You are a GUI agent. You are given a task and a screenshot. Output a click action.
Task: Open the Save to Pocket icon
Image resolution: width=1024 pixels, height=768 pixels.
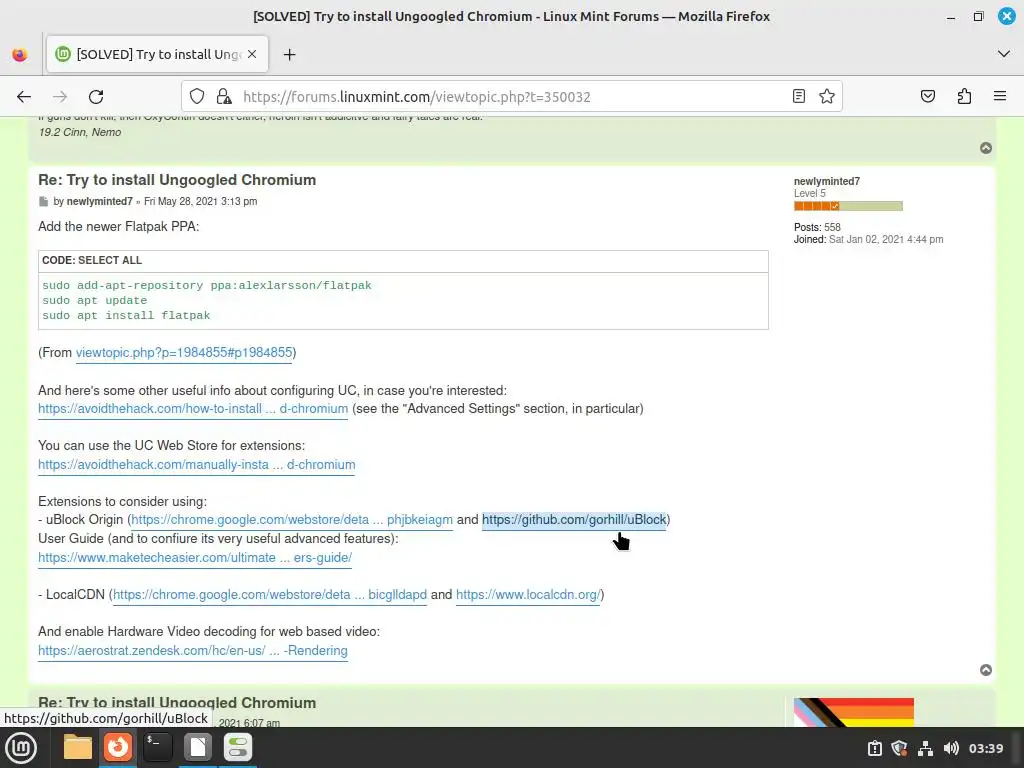(x=927, y=97)
